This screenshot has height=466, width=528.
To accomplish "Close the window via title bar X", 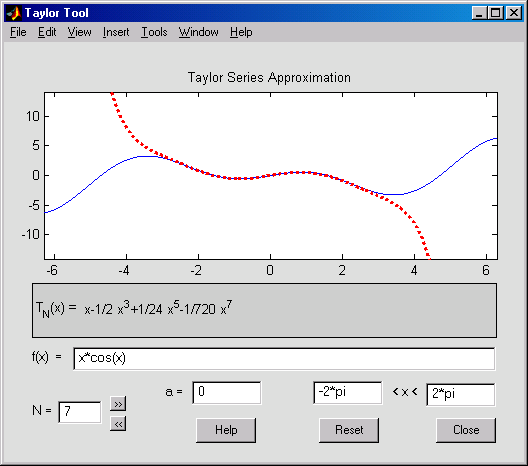I will point(514,13).
